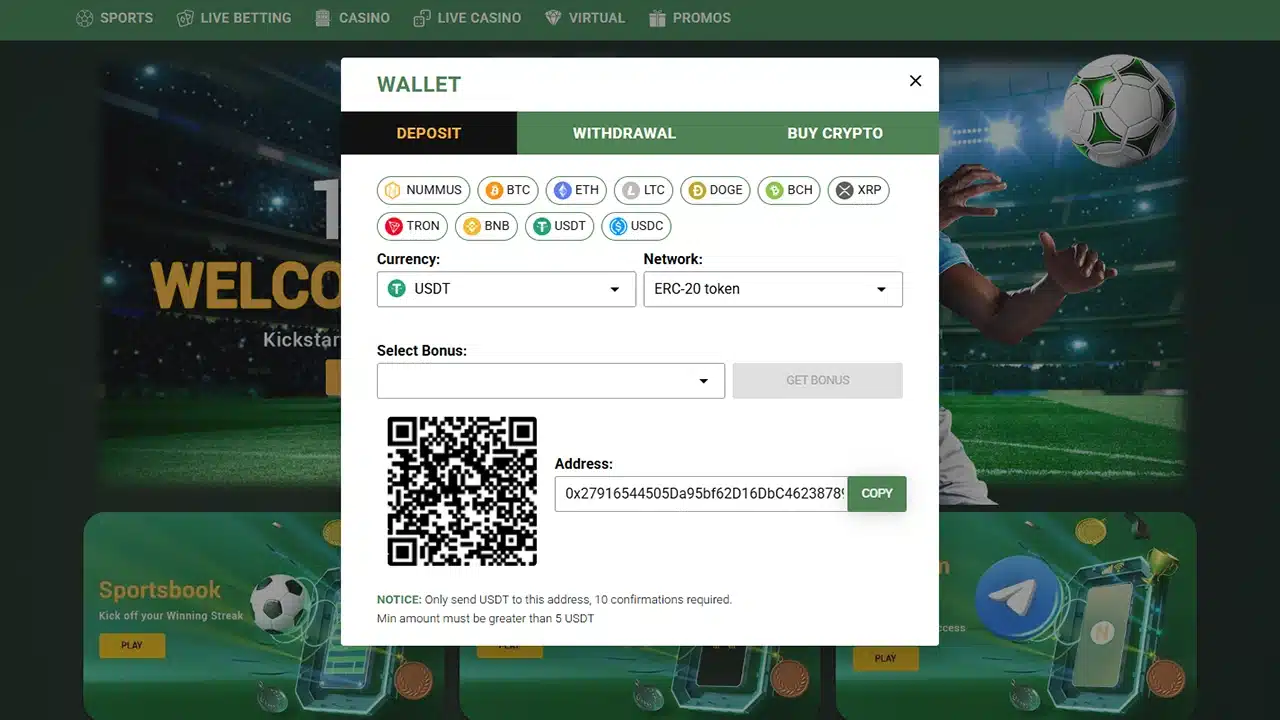
Task: Choose the DOGE coin chip
Action: point(715,190)
